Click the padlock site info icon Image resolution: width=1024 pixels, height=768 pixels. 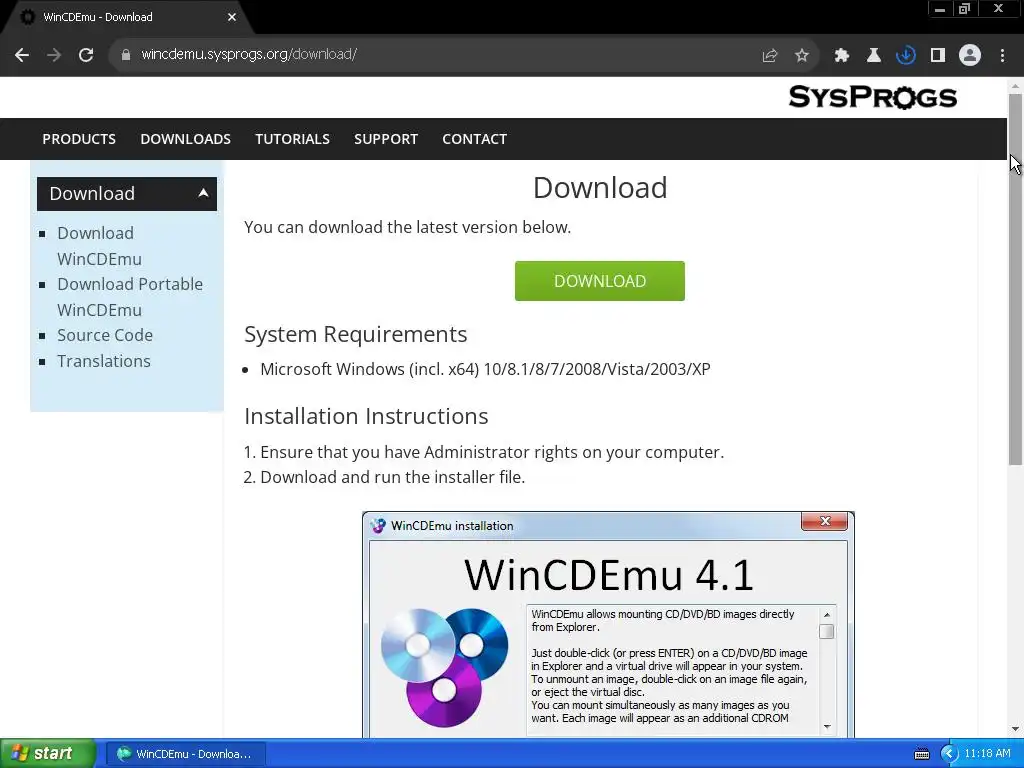click(x=125, y=55)
